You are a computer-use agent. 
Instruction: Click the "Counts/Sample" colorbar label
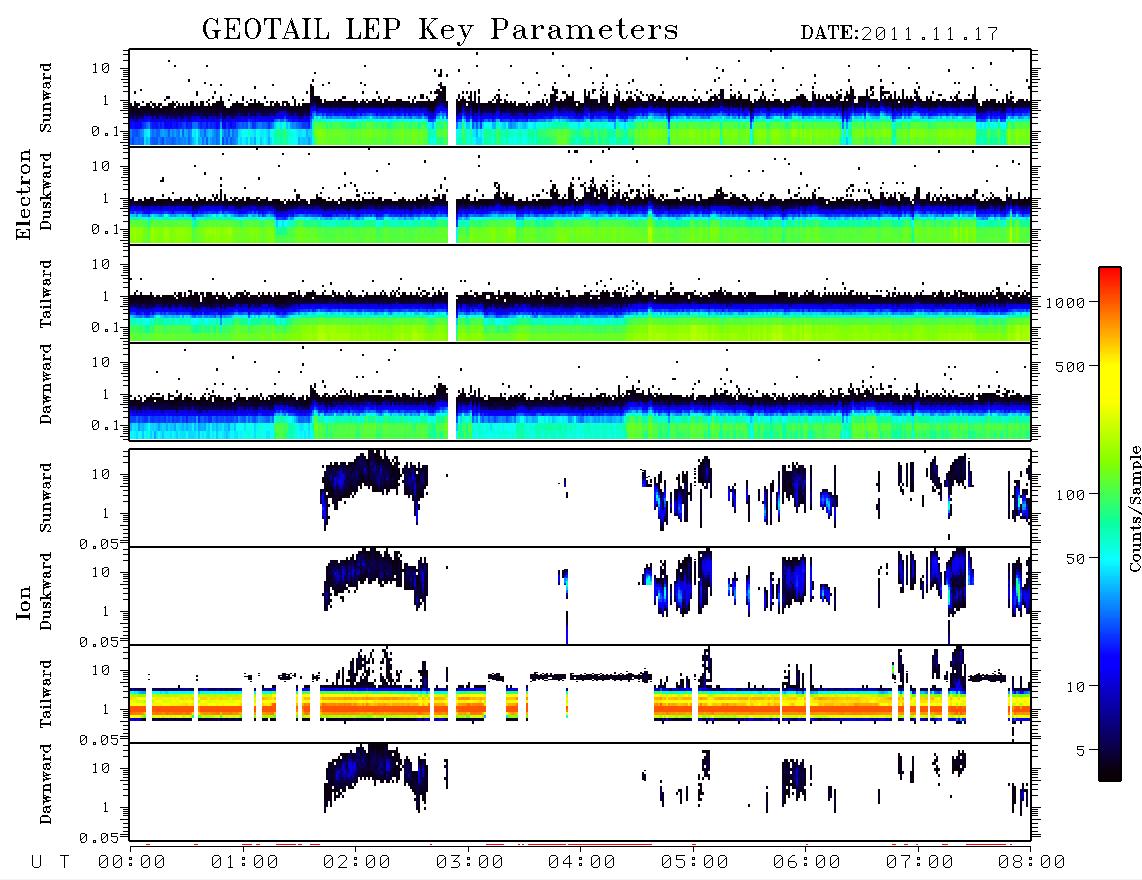click(1135, 508)
